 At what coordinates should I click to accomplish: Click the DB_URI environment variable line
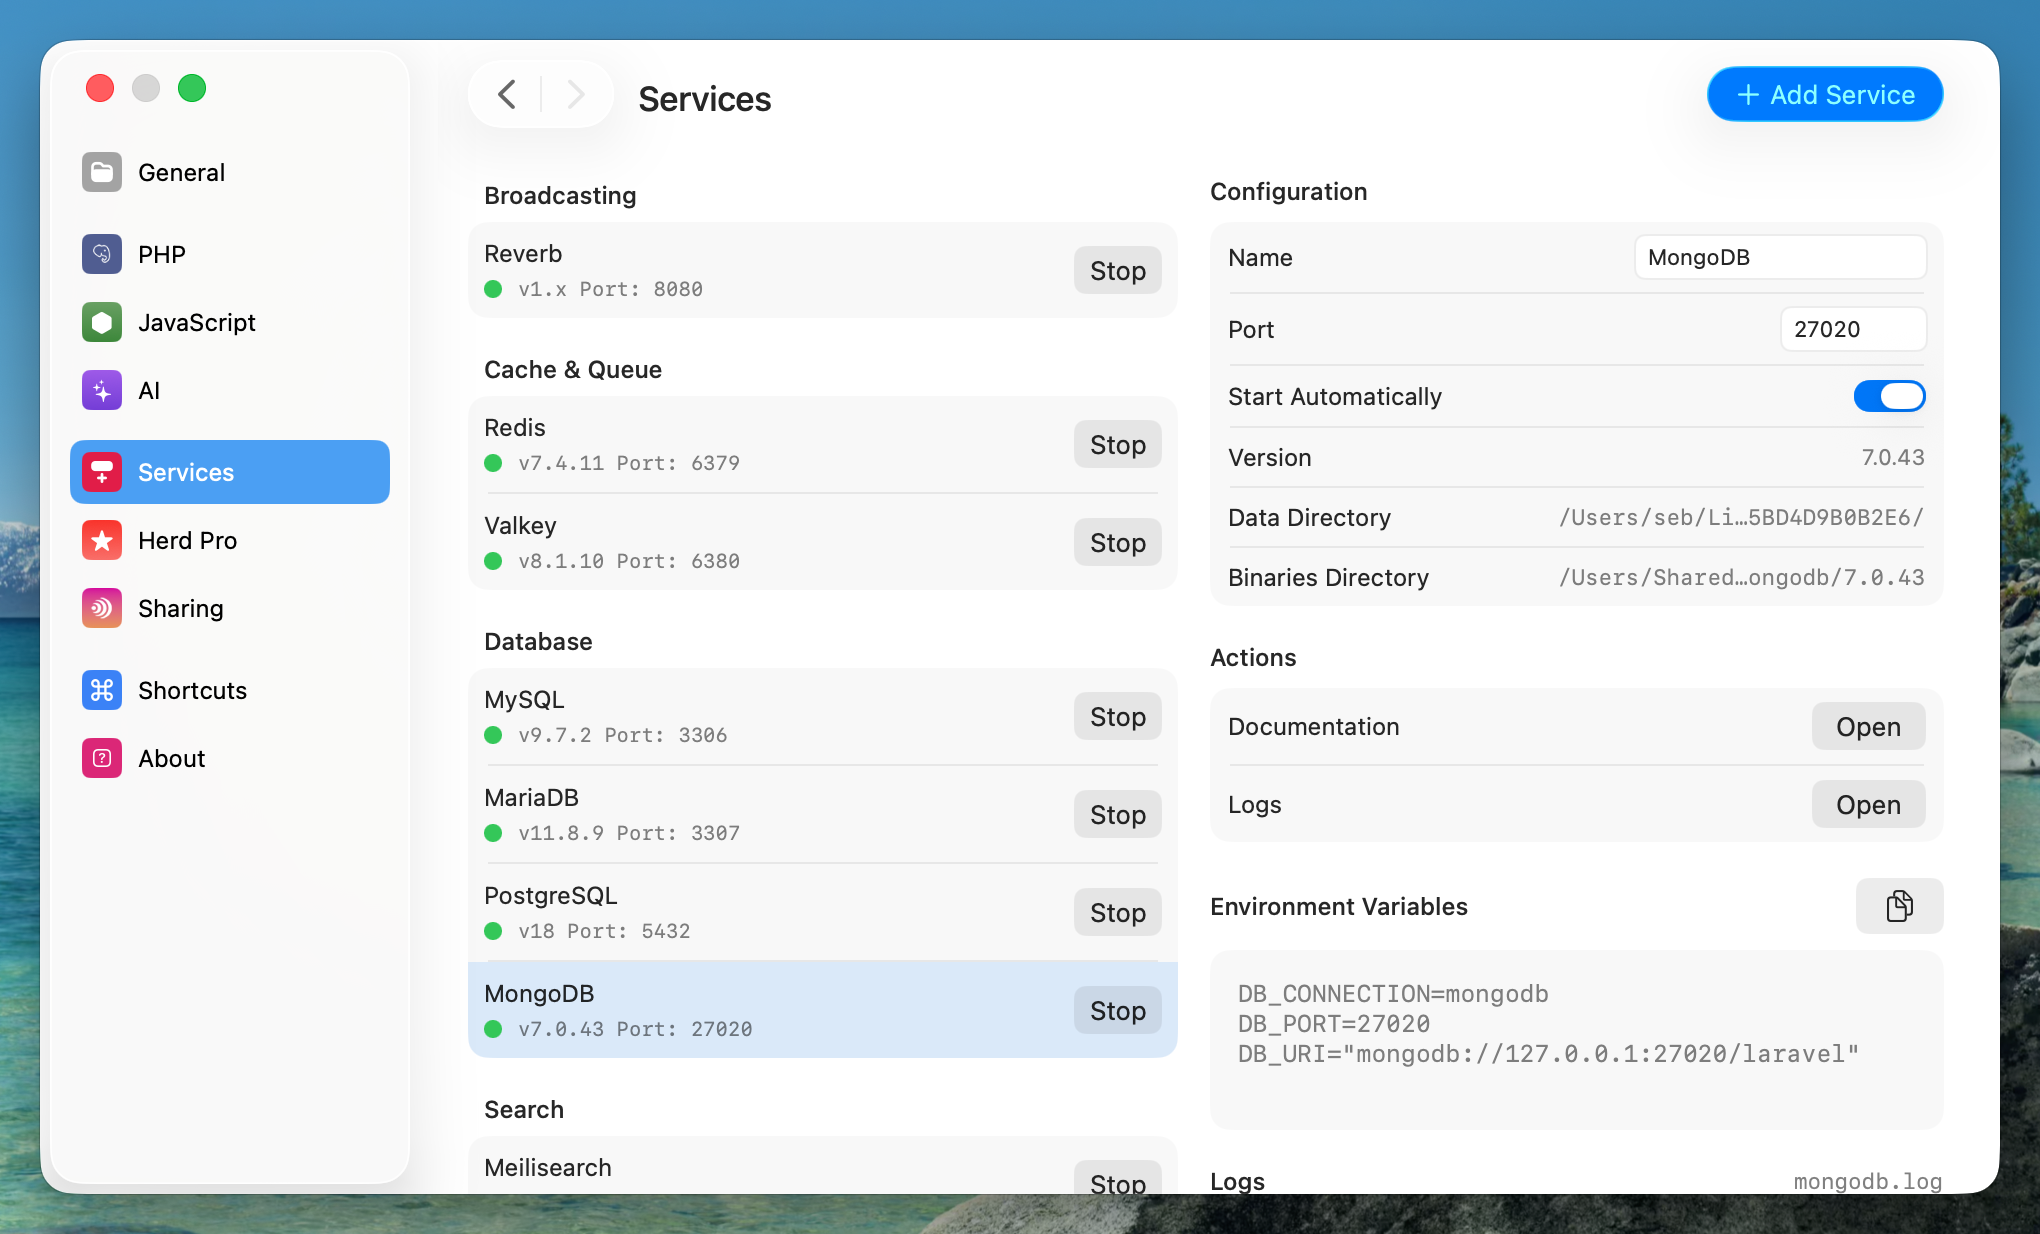[x=1548, y=1053]
